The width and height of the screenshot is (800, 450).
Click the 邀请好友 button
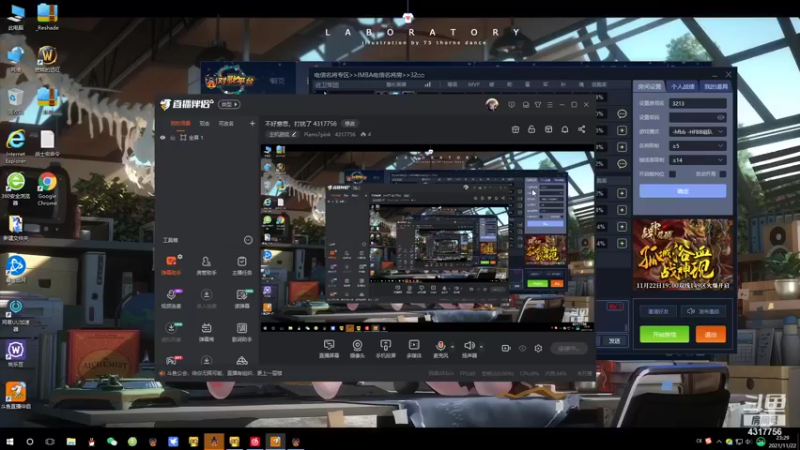[x=658, y=311]
